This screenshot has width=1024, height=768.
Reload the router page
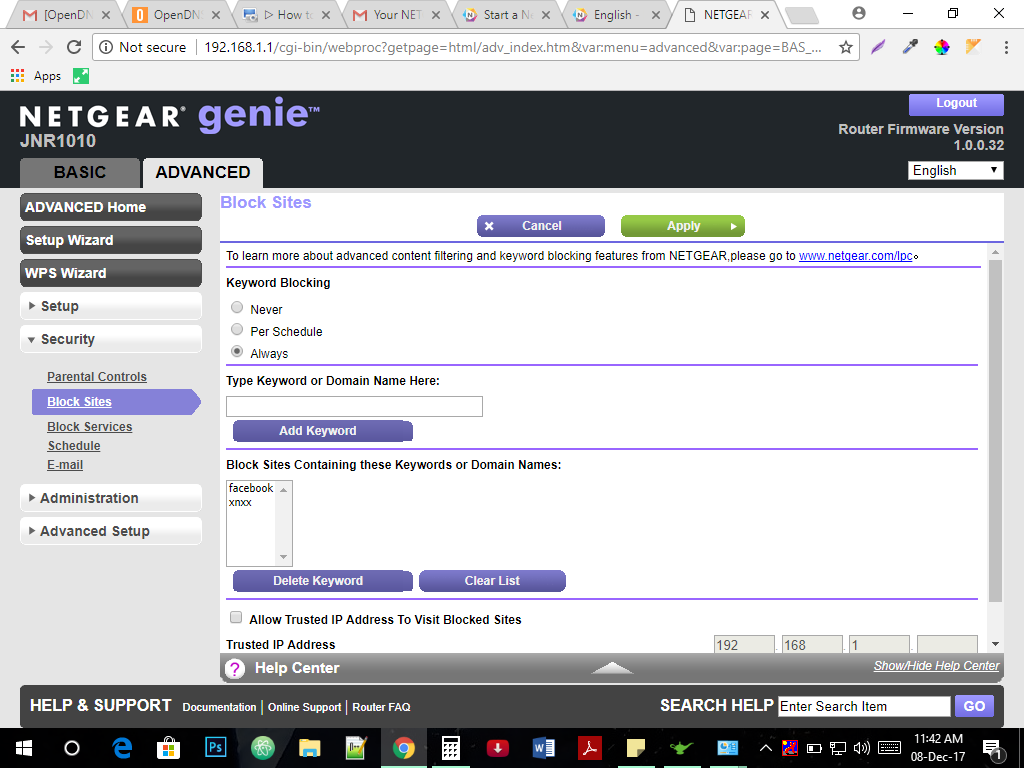[x=74, y=47]
